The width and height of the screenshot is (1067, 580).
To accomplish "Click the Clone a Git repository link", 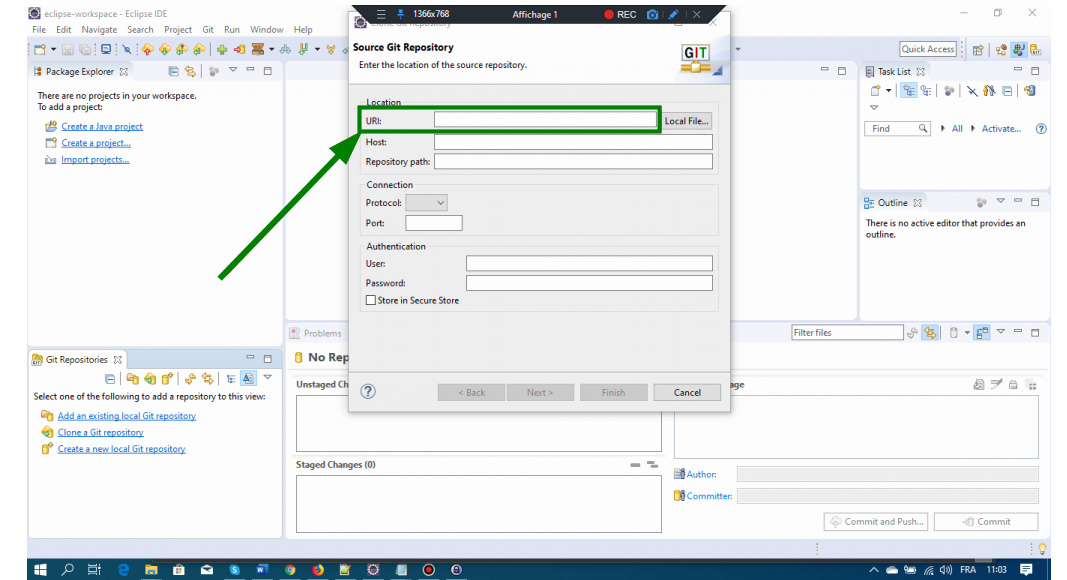I will (x=101, y=432).
